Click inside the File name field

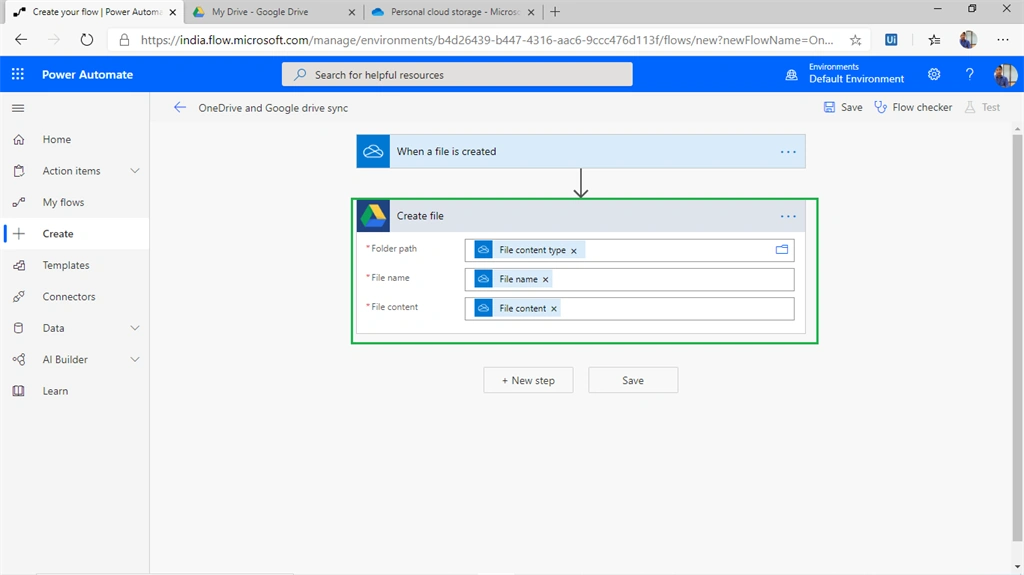630,279
